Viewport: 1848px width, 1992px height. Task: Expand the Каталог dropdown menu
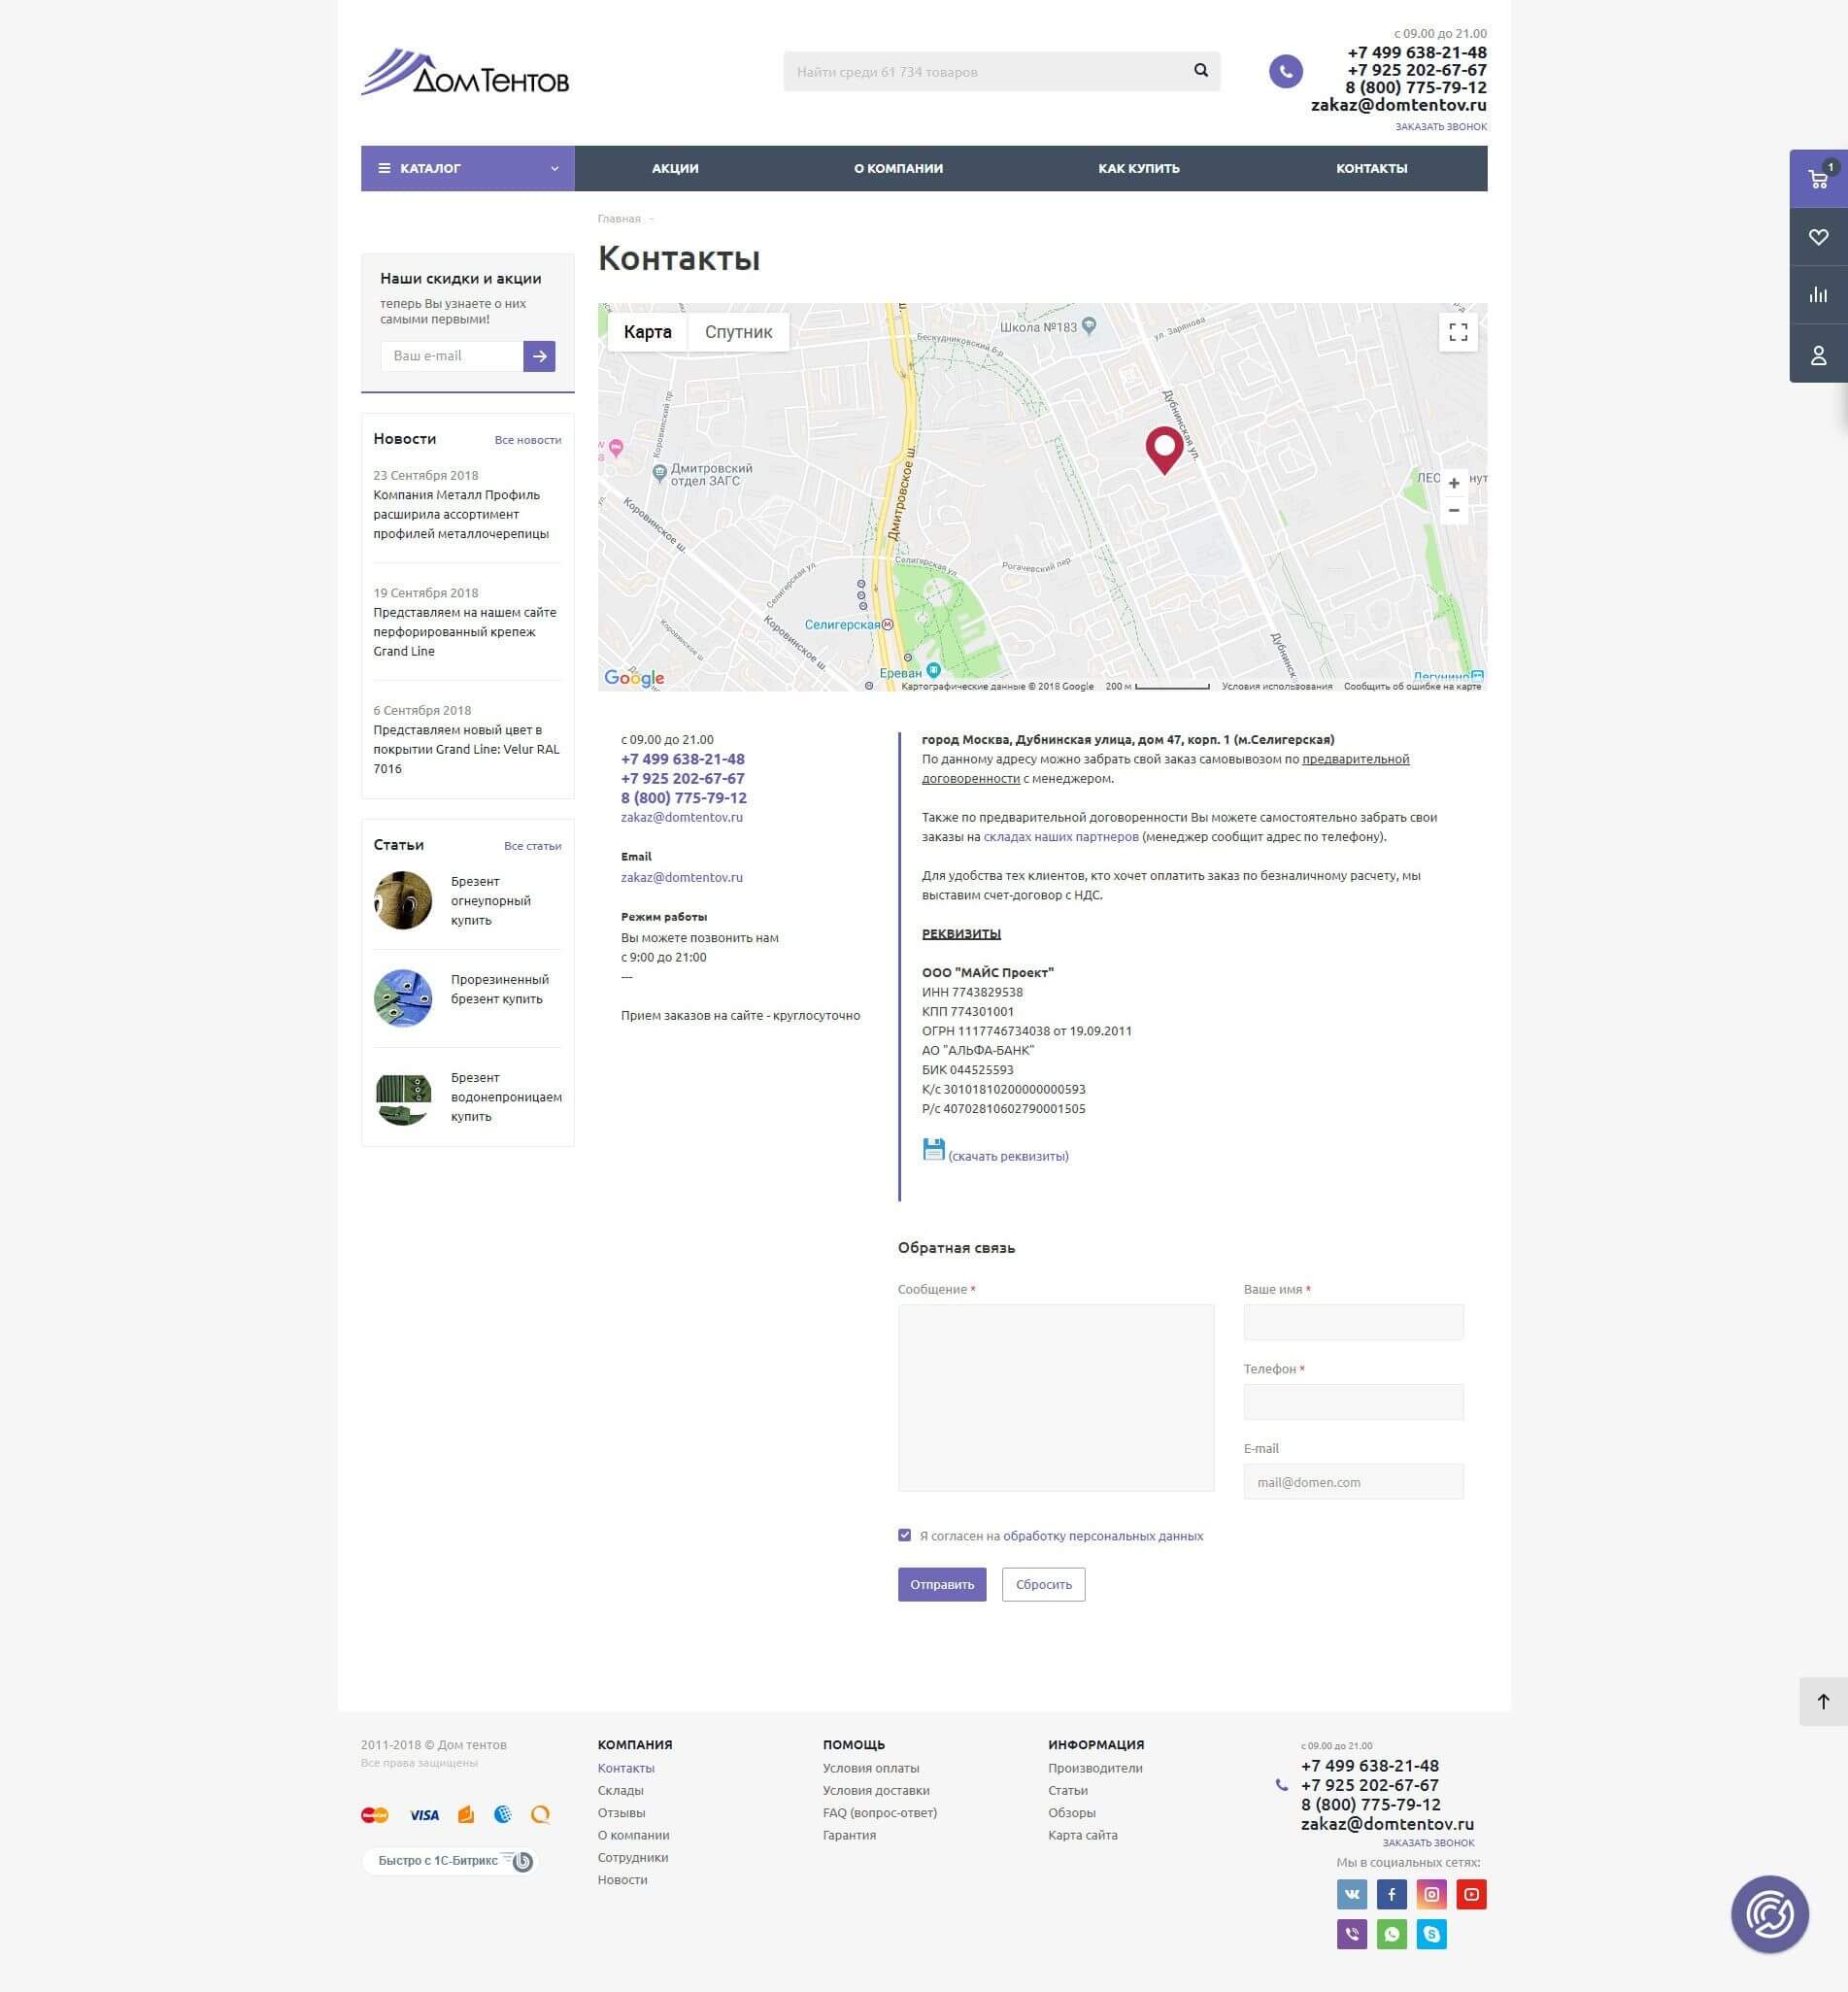tap(467, 169)
